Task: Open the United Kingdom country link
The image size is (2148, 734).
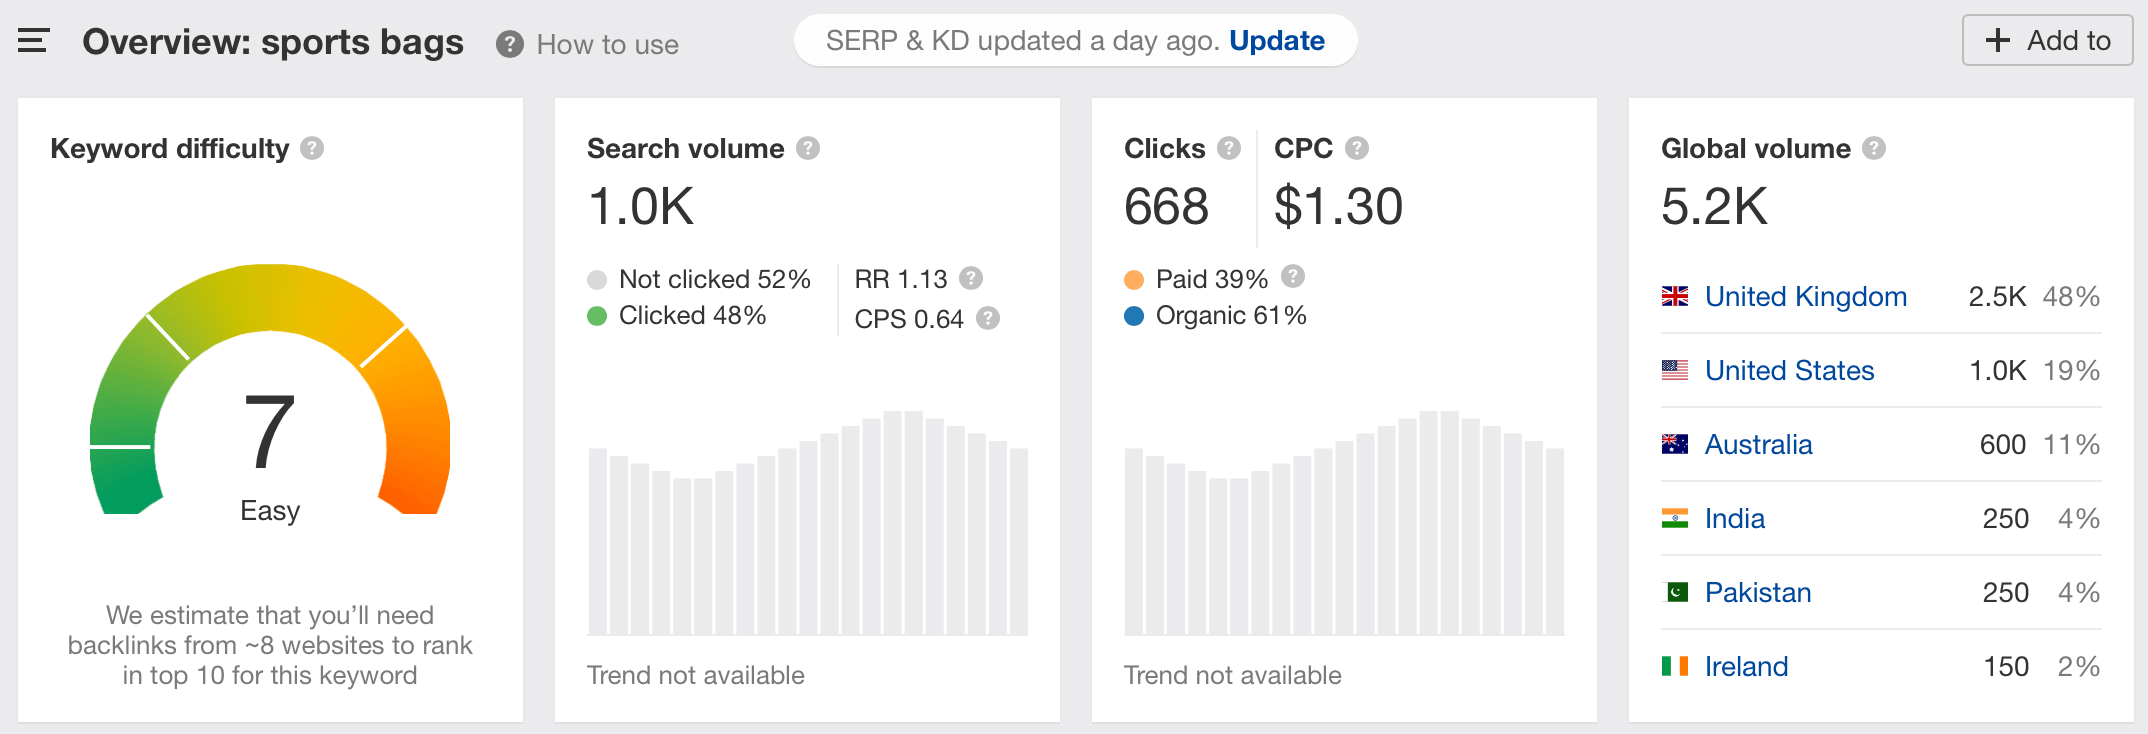Action: pos(1805,297)
